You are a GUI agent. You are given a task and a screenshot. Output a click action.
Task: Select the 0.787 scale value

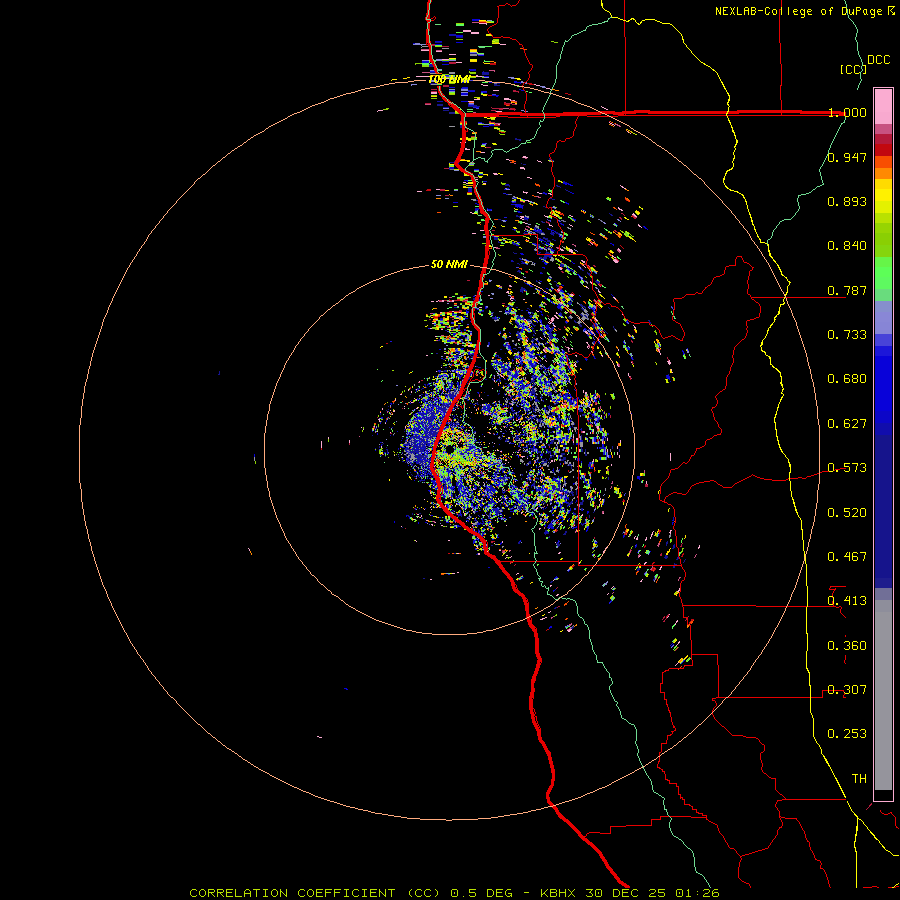tap(847, 290)
